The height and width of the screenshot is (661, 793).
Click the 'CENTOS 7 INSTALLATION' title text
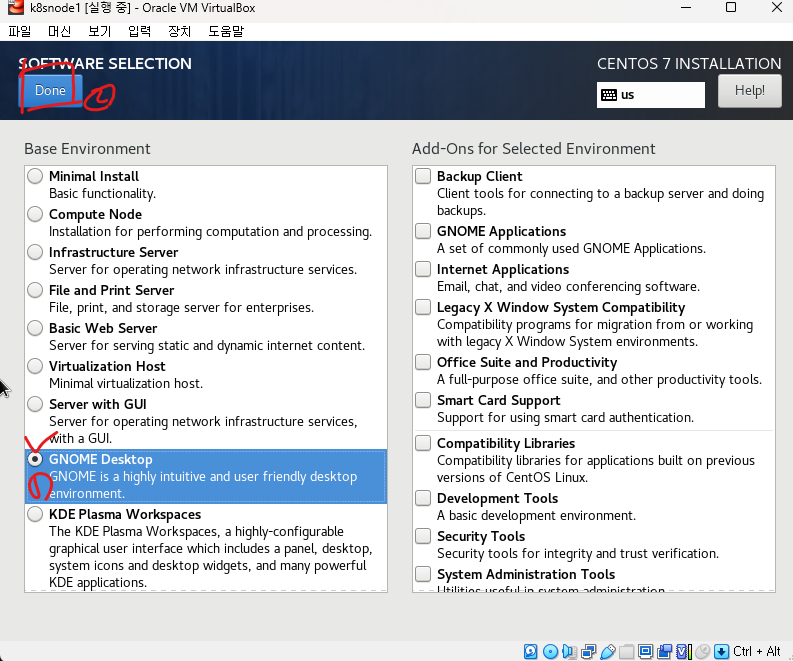(x=689, y=64)
